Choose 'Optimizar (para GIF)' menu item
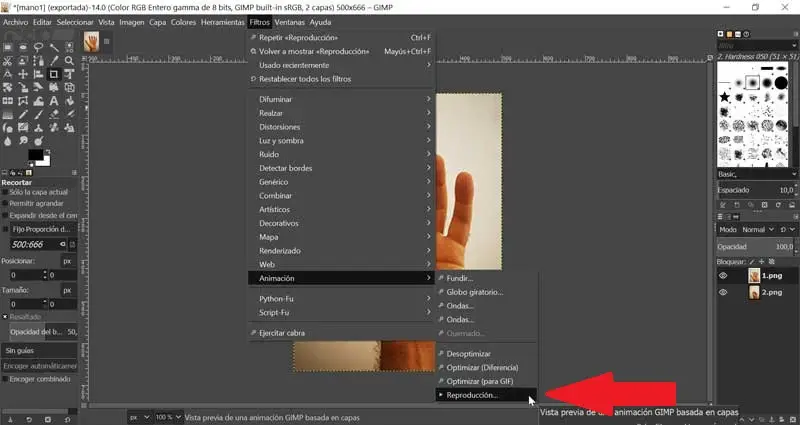The image size is (800, 425). click(486, 381)
